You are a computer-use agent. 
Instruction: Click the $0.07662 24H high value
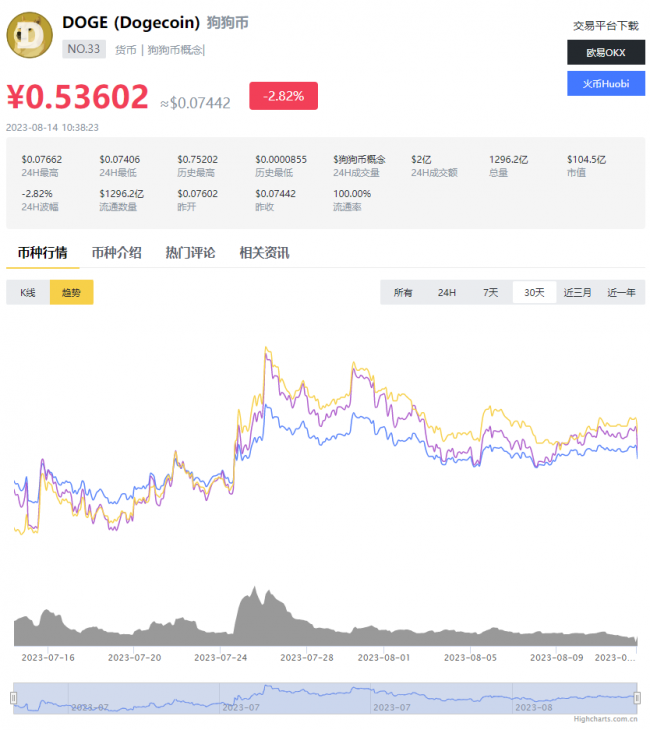pos(41,159)
